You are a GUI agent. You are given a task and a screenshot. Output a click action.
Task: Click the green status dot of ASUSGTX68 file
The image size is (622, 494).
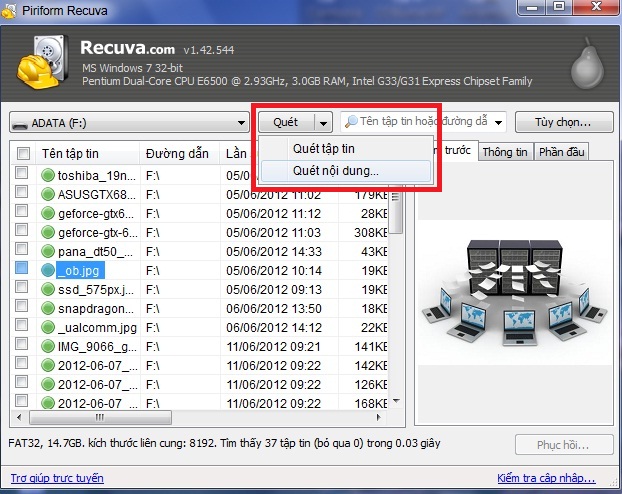(48, 194)
